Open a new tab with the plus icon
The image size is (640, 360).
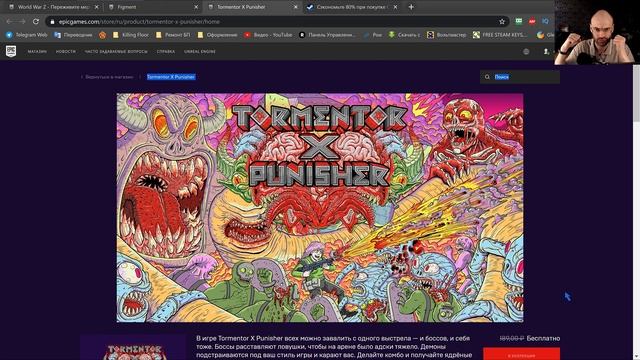click(x=411, y=7)
